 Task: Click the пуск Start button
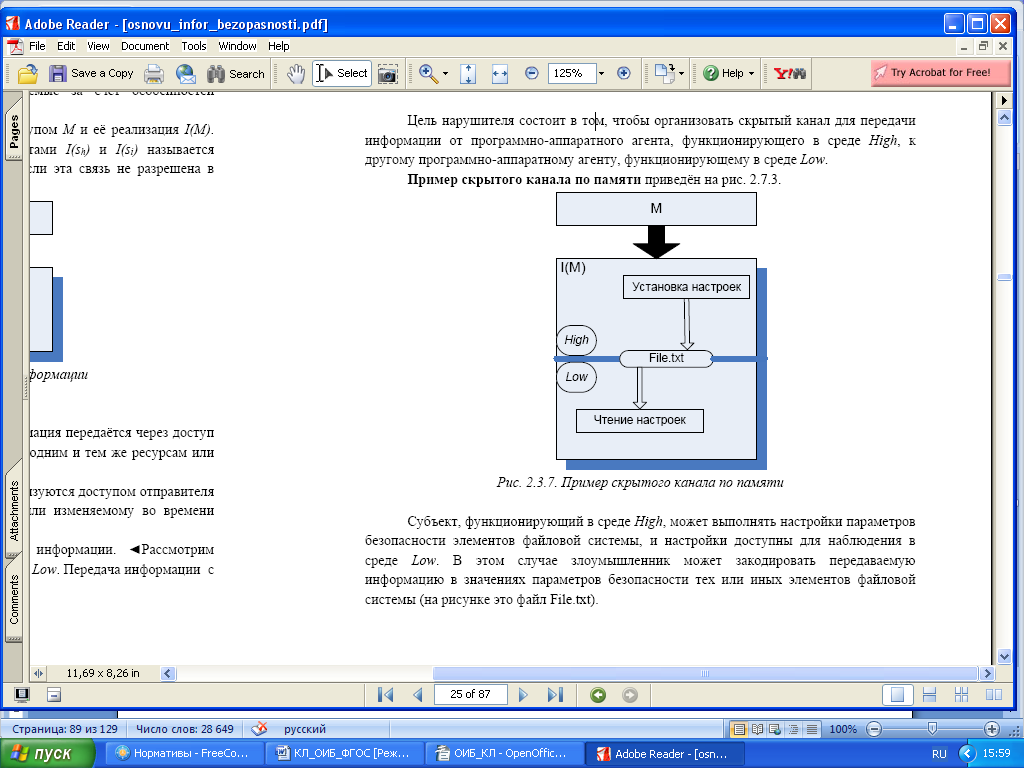[x=47, y=754]
